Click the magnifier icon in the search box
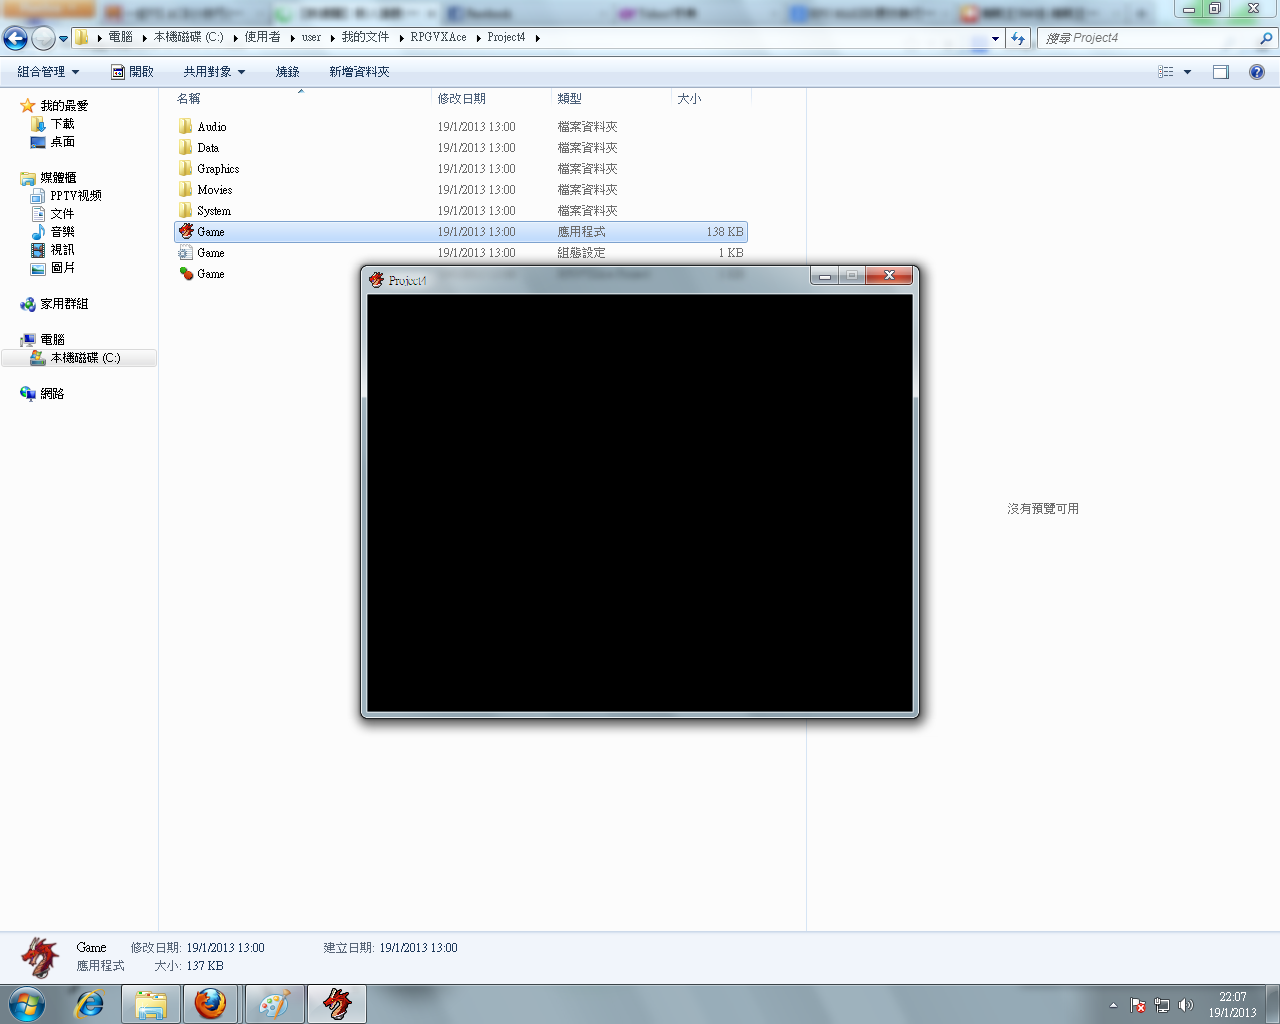Image resolution: width=1280 pixels, height=1024 pixels. [x=1266, y=38]
